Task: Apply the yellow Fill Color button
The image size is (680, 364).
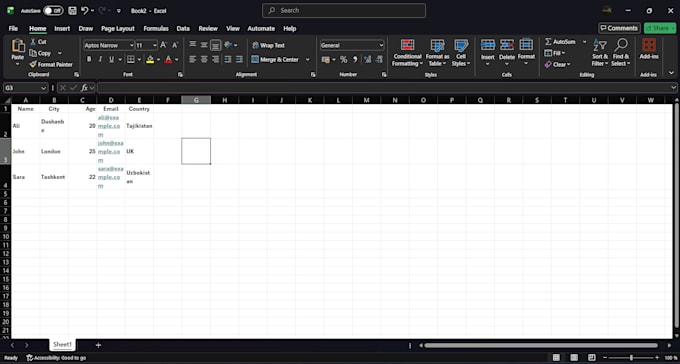Action: (150, 59)
